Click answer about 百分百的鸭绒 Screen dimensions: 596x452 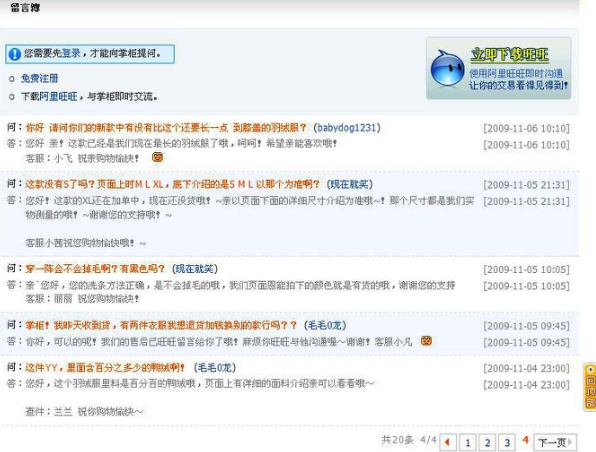[x=200, y=383]
